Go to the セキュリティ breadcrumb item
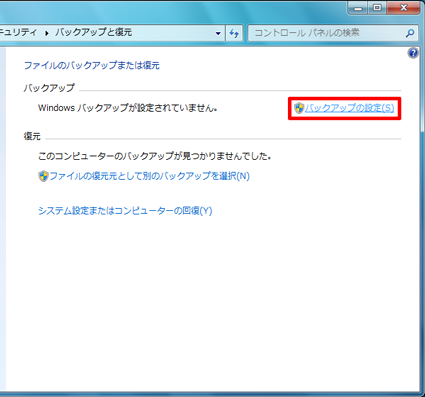The width and height of the screenshot is (425, 397). tap(18, 32)
